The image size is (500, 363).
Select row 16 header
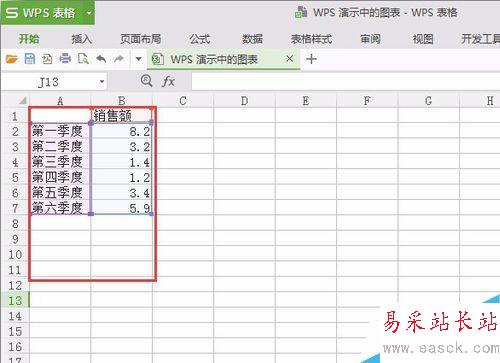15,347
